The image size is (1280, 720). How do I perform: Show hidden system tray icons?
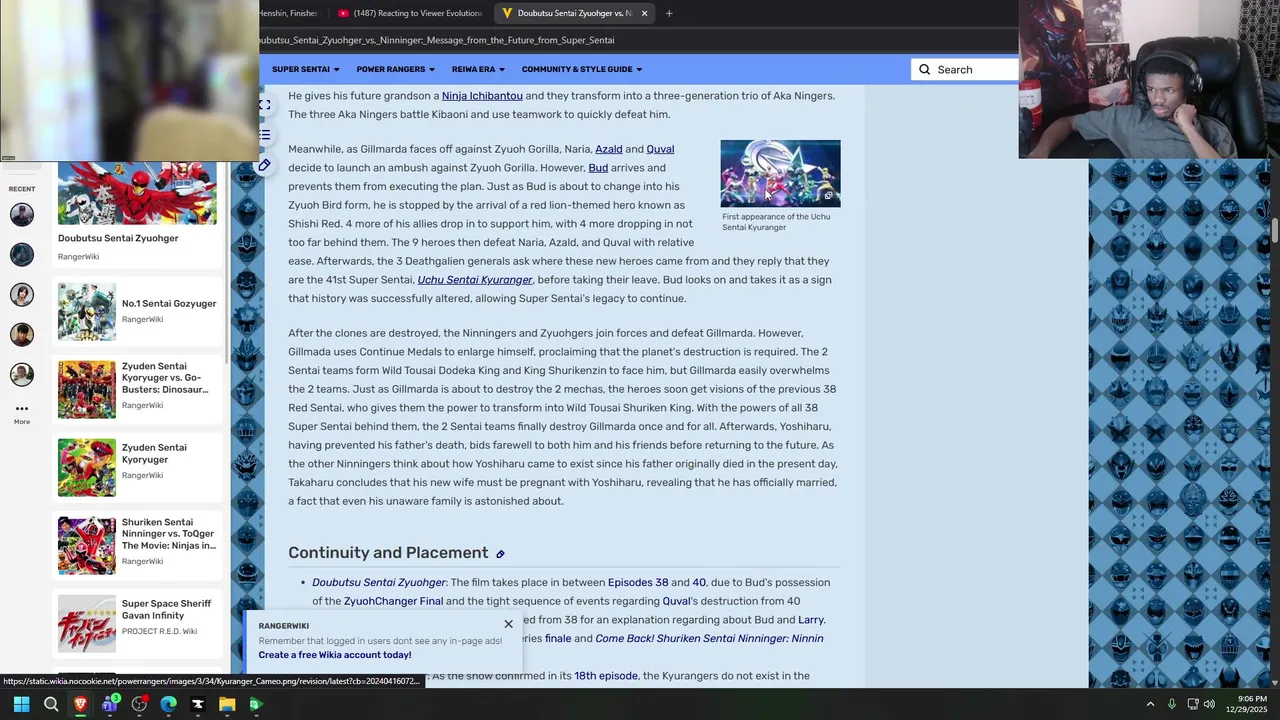click(1150, 704)
